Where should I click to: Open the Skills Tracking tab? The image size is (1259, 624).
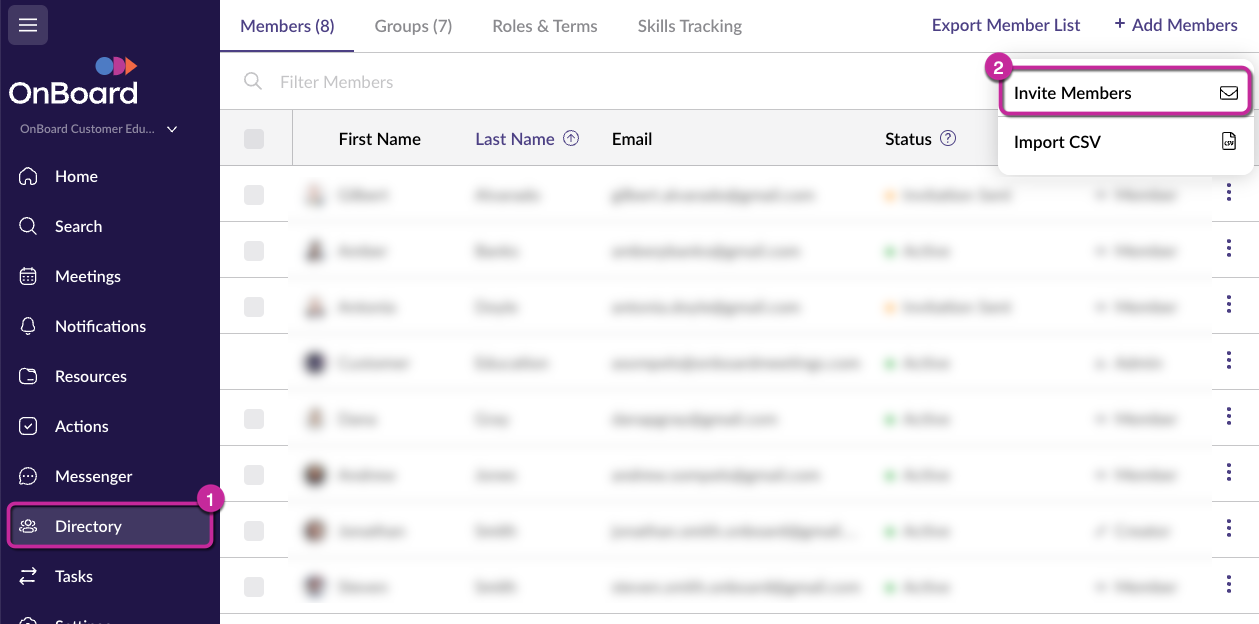[689, 26]
